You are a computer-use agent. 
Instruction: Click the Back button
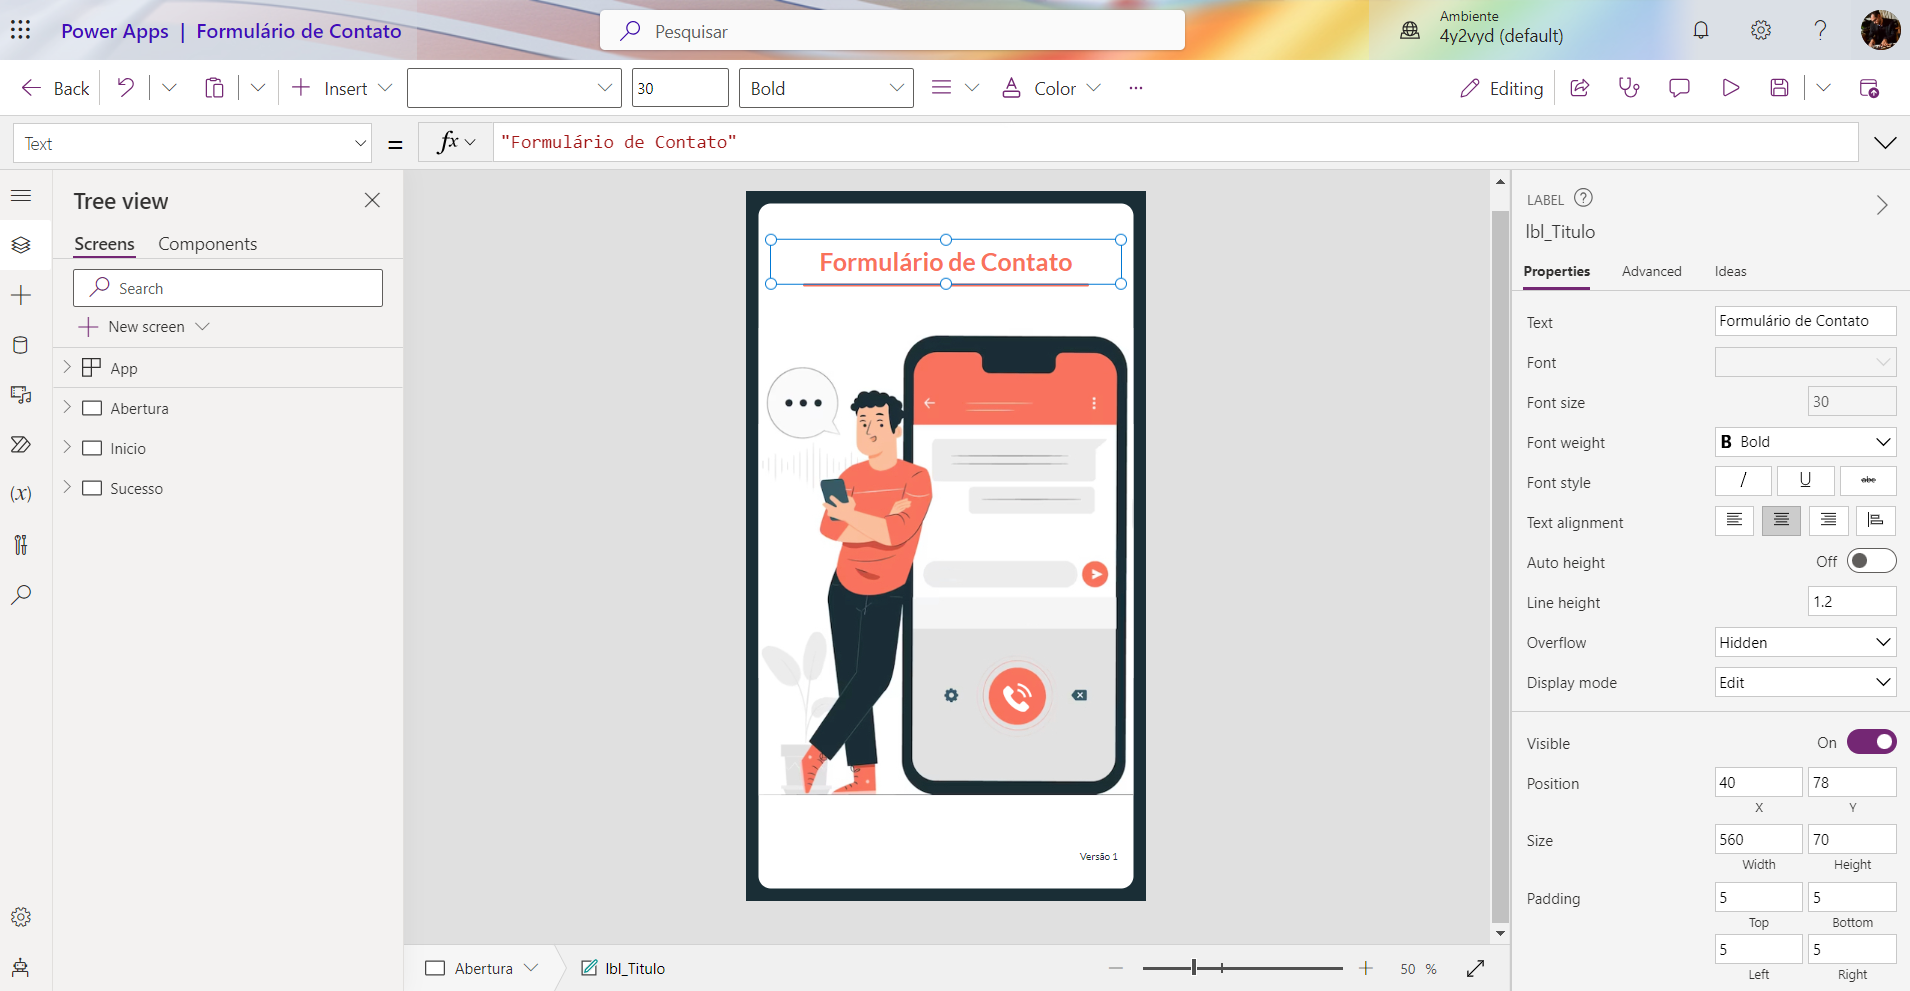pos(56,88)
